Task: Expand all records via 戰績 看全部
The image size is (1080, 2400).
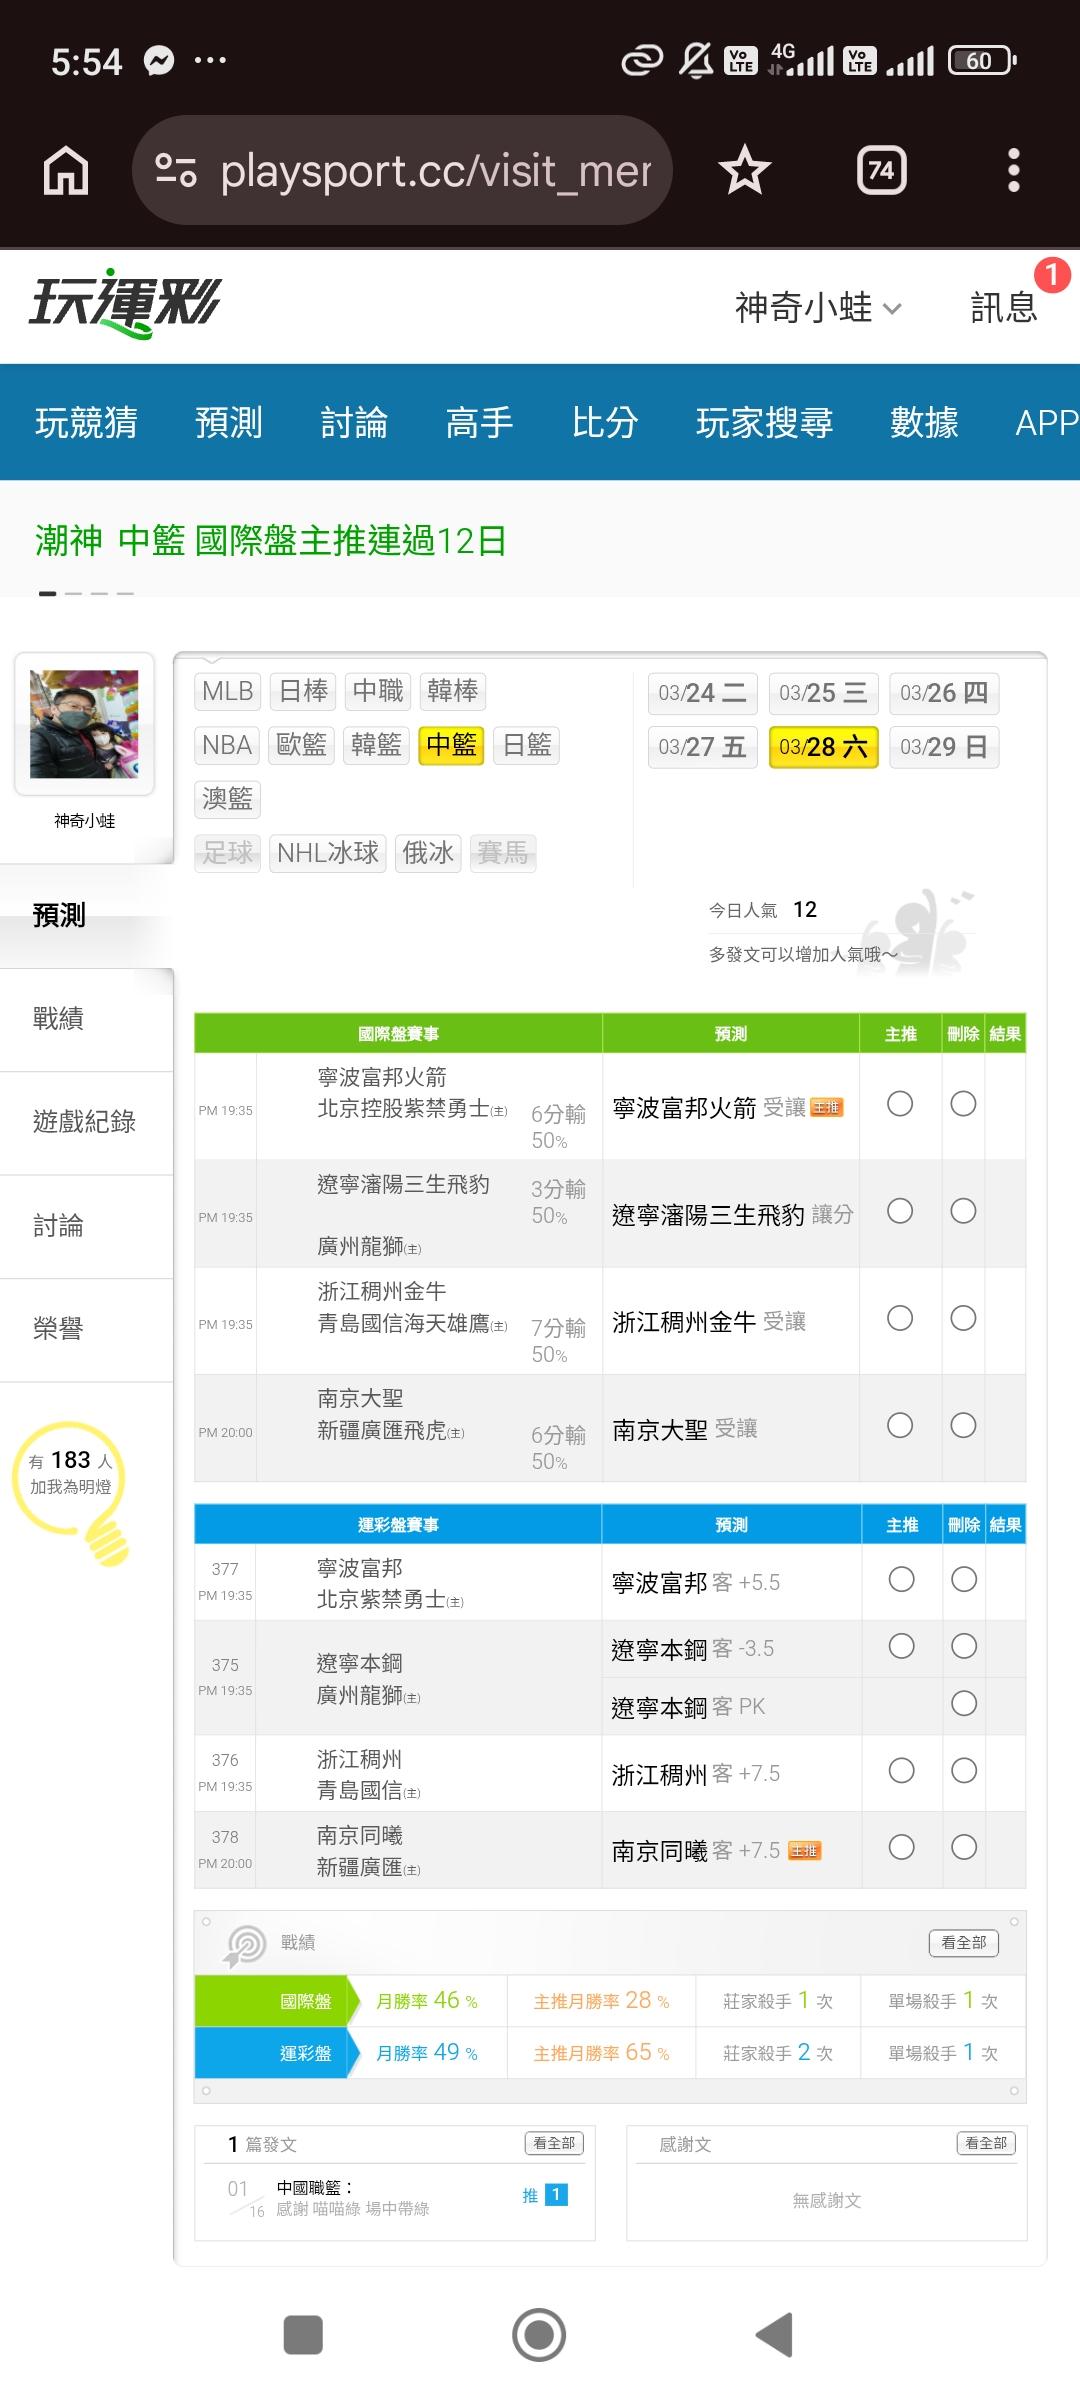Action: (963, 1942)
